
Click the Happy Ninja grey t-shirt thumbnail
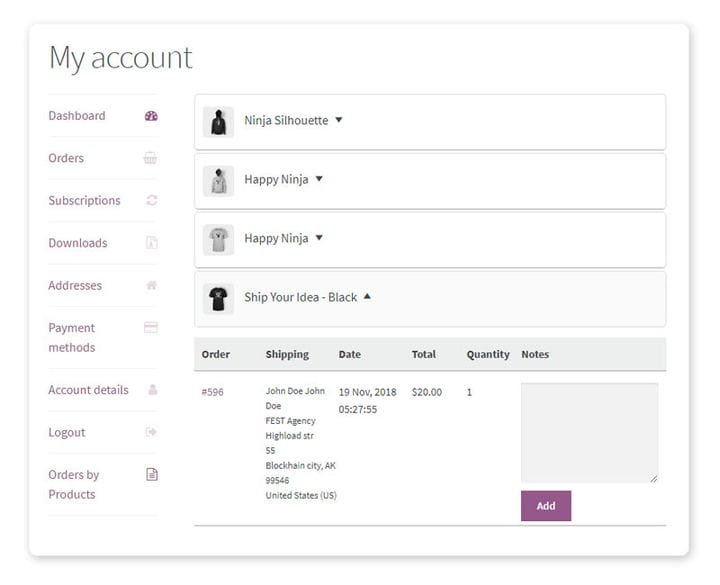pos(219,240)
